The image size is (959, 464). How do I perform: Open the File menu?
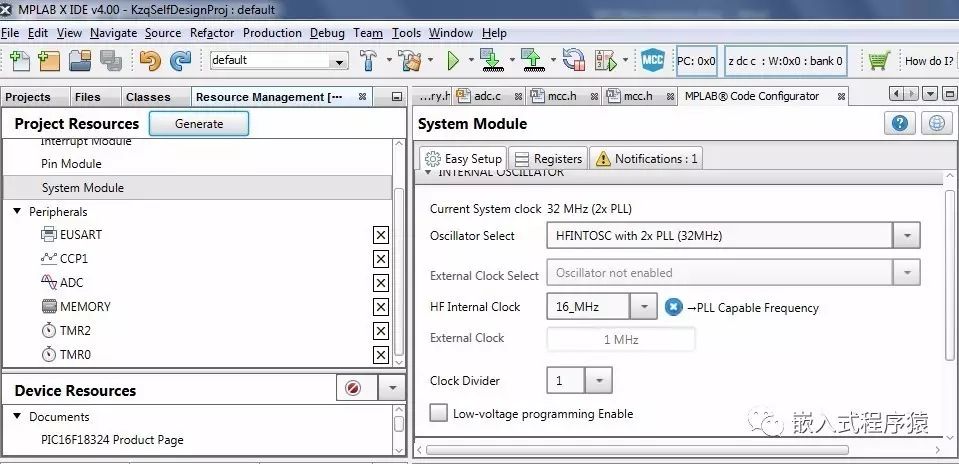pos(10,33)
